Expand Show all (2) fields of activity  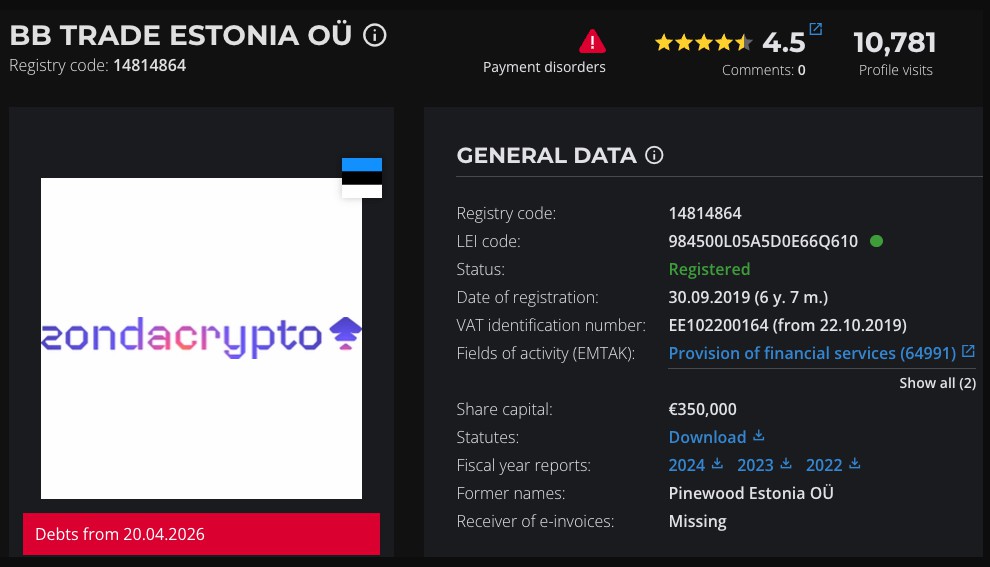pyautogui.click(x=937, y=383)
